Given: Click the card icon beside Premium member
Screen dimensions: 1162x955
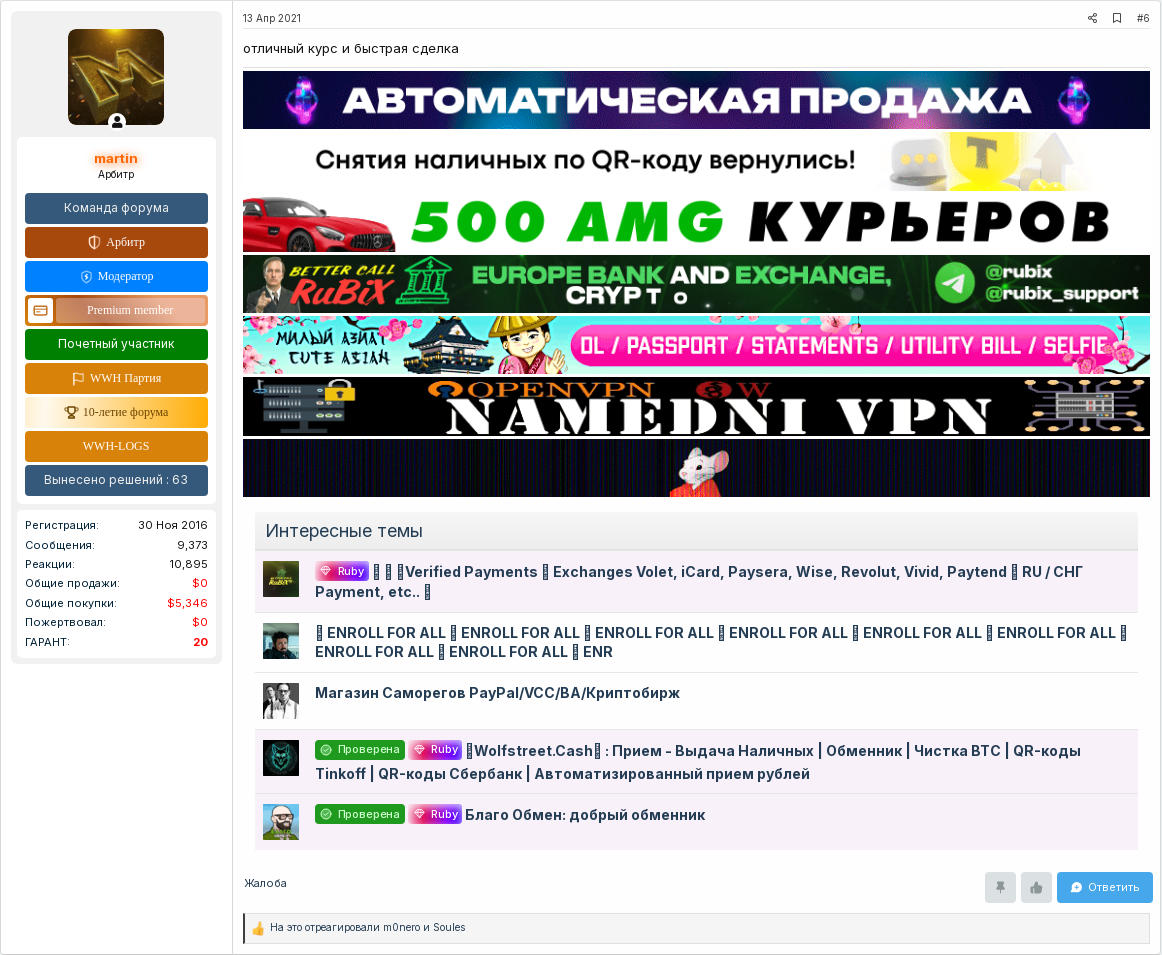Looking at the screenshot, I should [x=41, y=310].
